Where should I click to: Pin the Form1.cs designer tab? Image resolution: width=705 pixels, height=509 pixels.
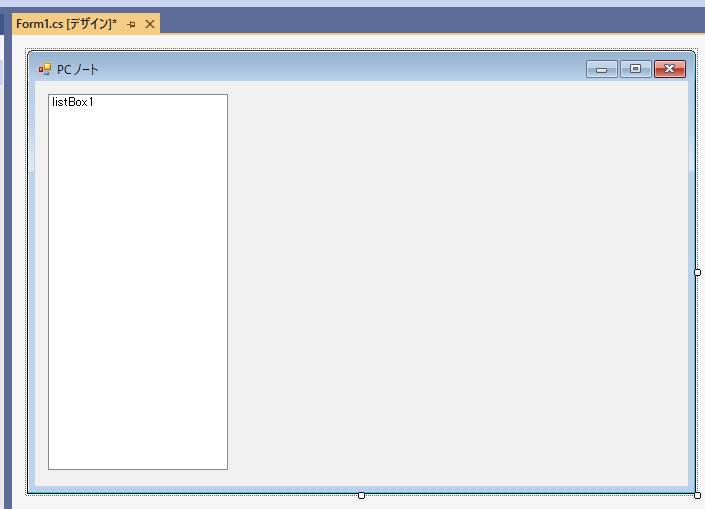(132, 24)
